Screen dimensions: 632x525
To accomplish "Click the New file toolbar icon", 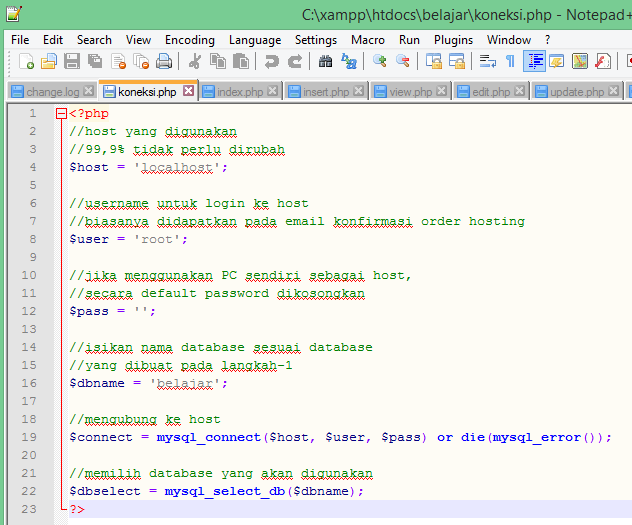I will coord(26,62).
